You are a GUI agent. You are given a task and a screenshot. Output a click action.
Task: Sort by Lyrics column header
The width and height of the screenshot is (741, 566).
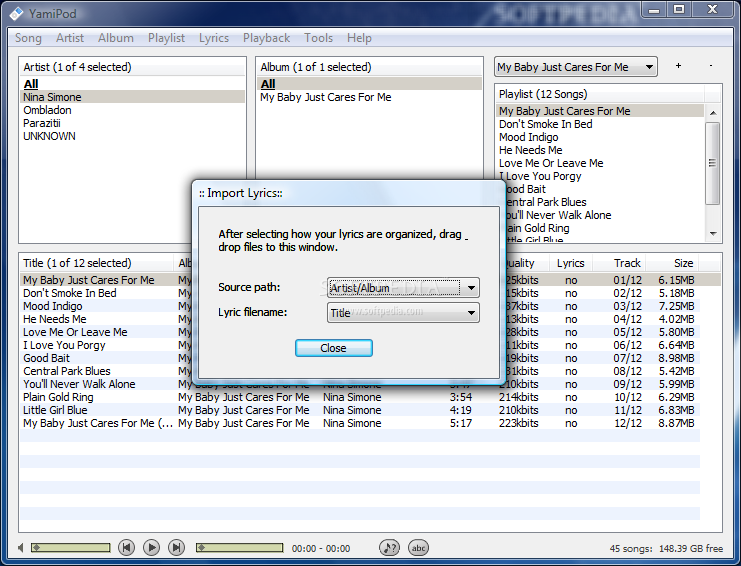click(x=570, y=263)
